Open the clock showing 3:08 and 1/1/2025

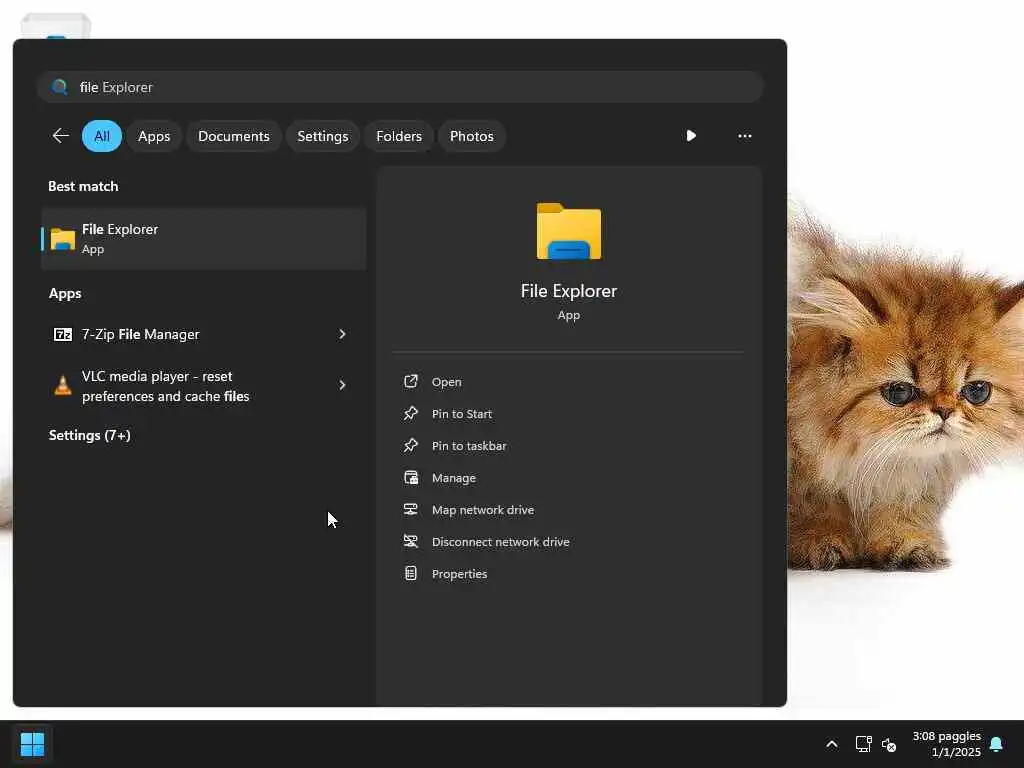click(x=946, y=744)
